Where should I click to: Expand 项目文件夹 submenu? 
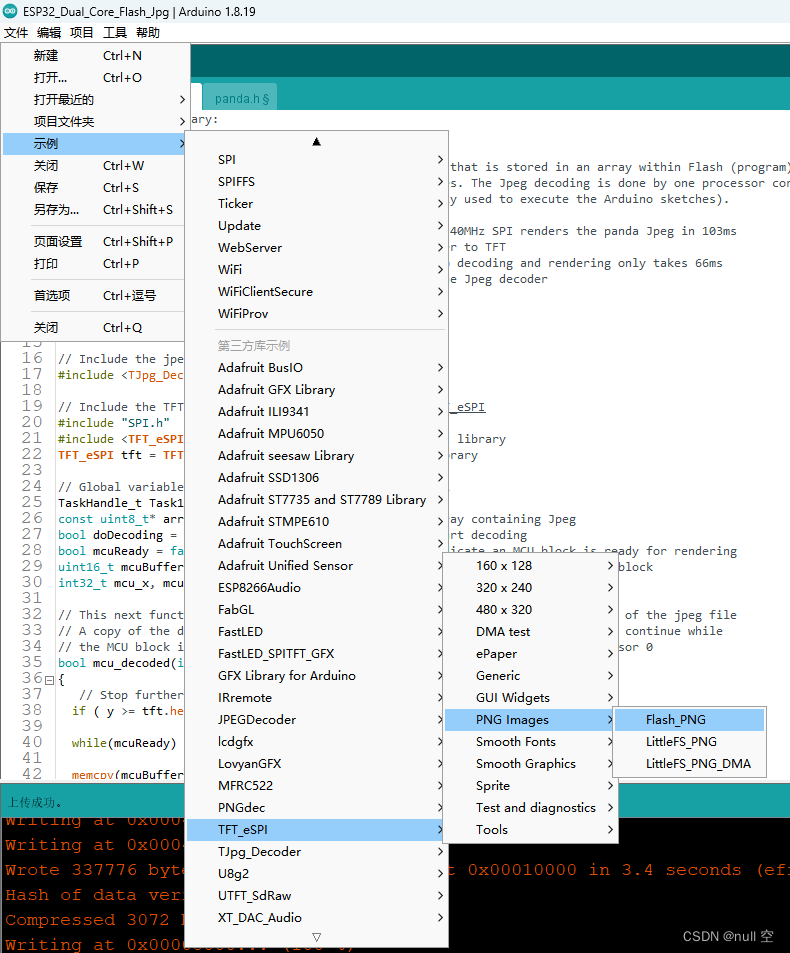(x=94, y=122)
